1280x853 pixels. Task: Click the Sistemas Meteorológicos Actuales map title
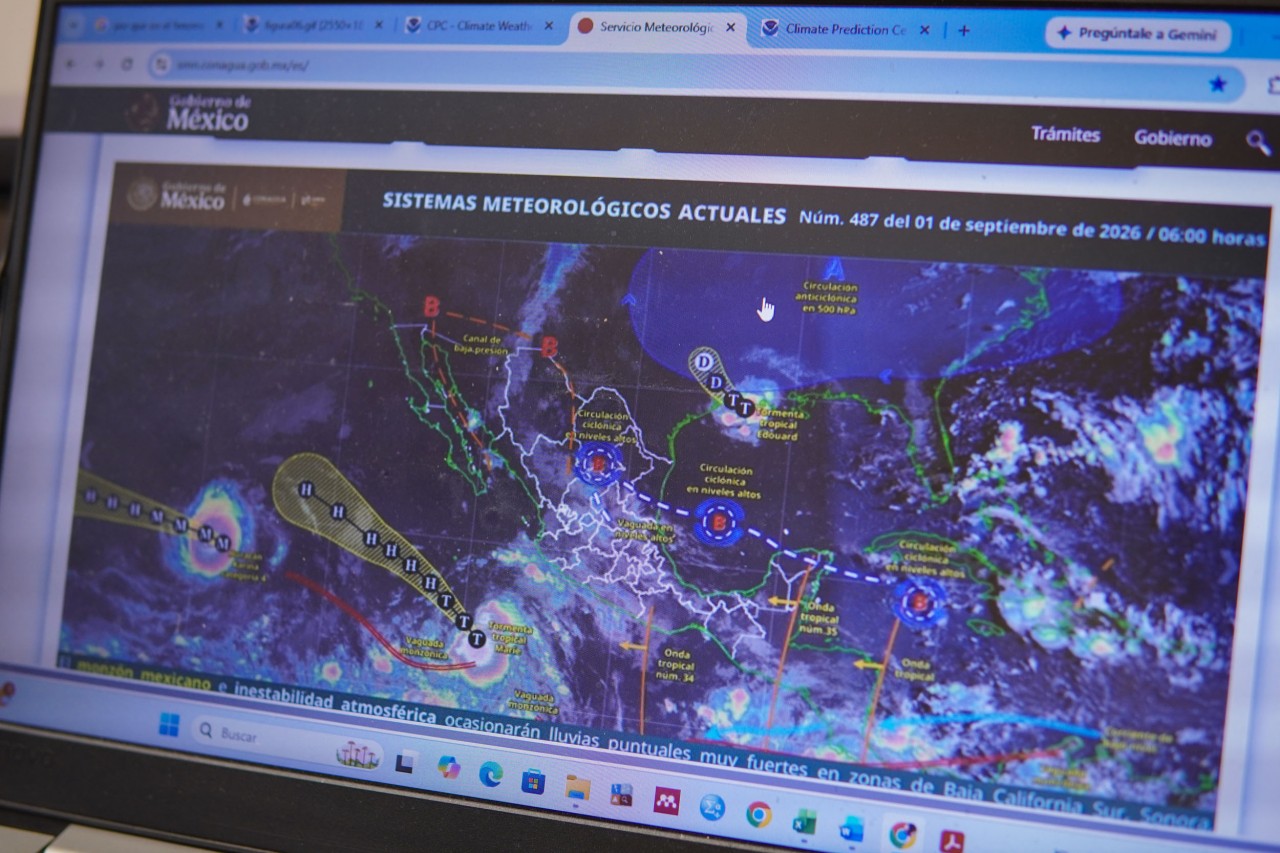584,208
